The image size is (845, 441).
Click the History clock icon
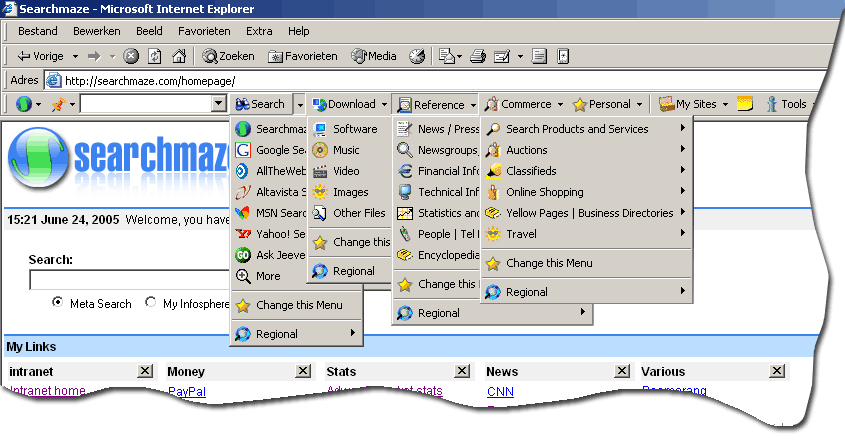[x=417, y=56]
